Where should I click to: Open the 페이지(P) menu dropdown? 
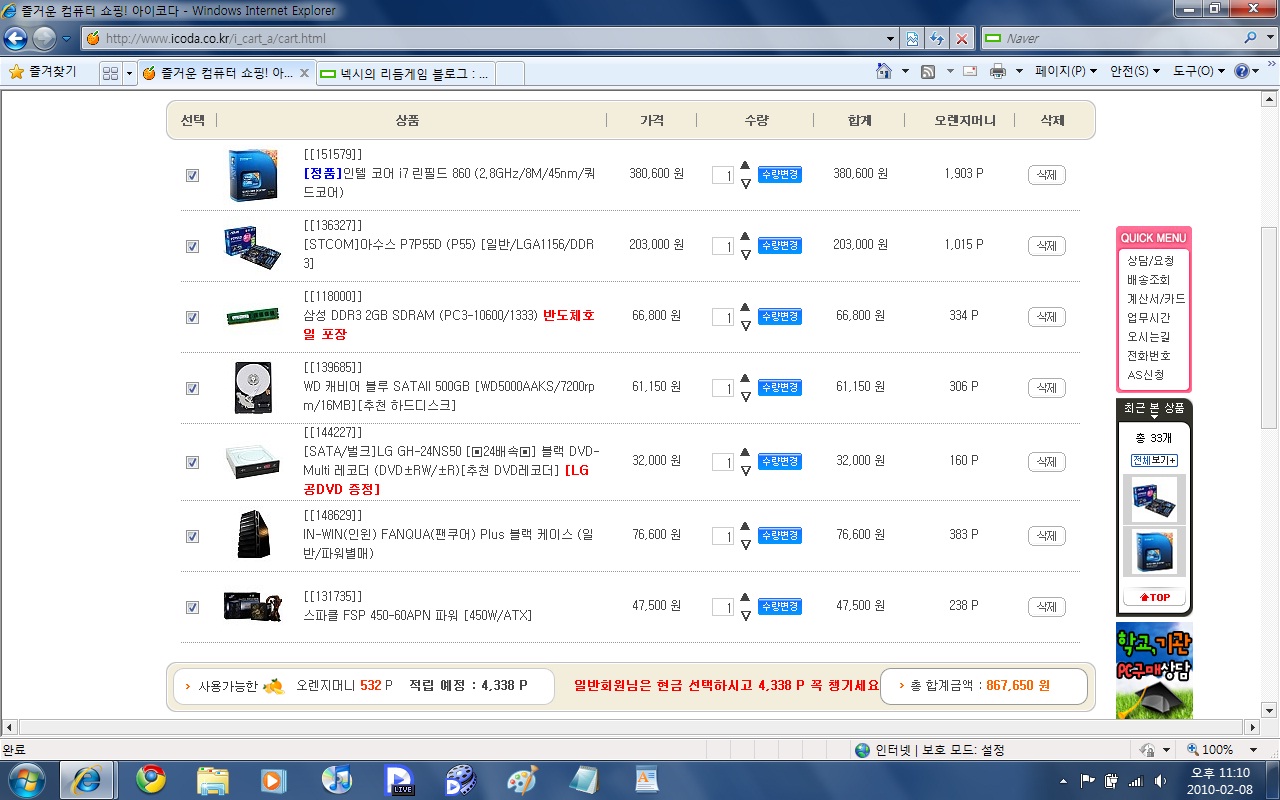pos(1066,72)
